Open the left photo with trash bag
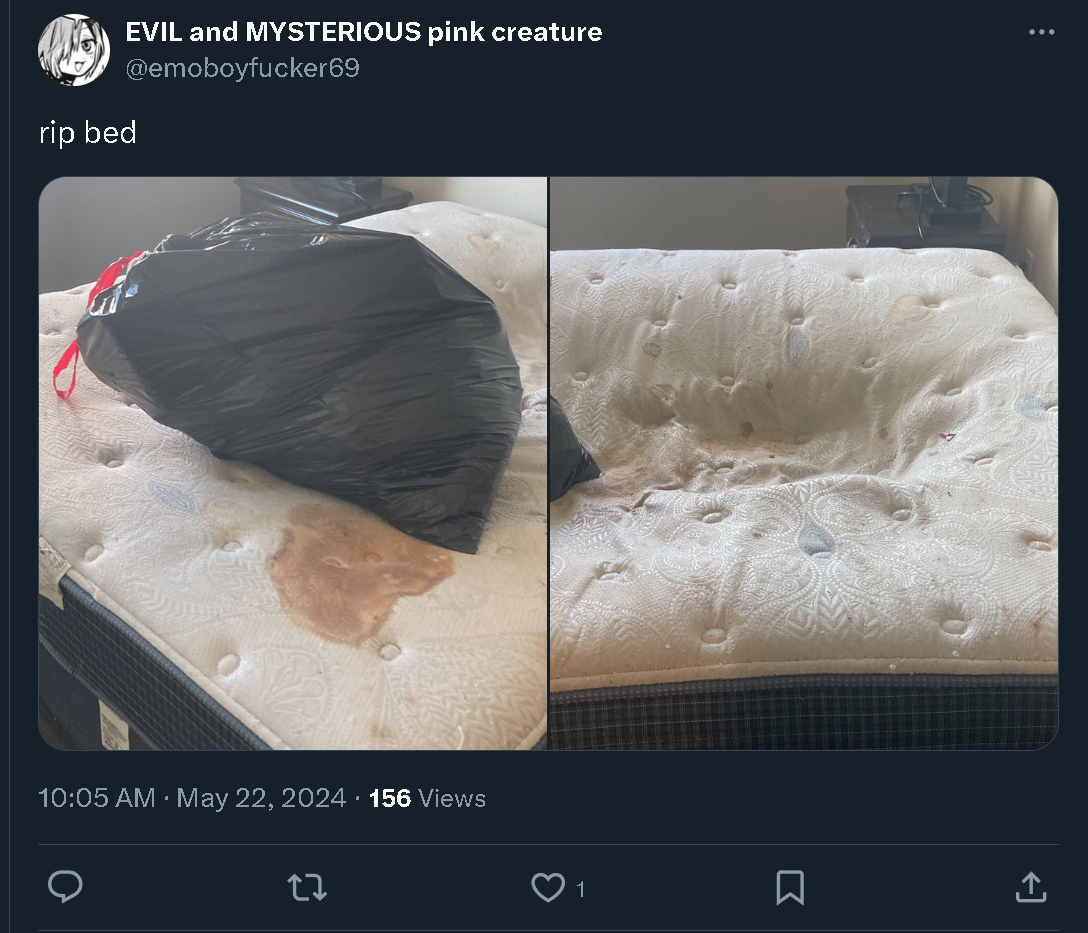1088x933 pixels. 293,463
